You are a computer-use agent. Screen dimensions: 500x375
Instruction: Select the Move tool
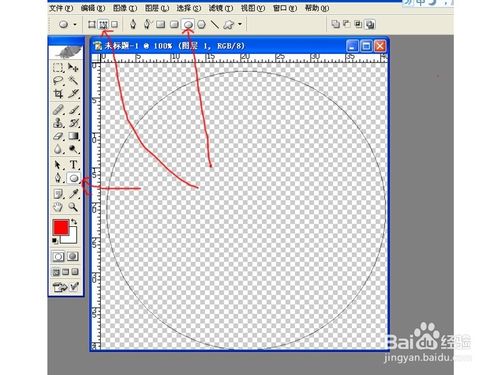(x=73, y=68)
